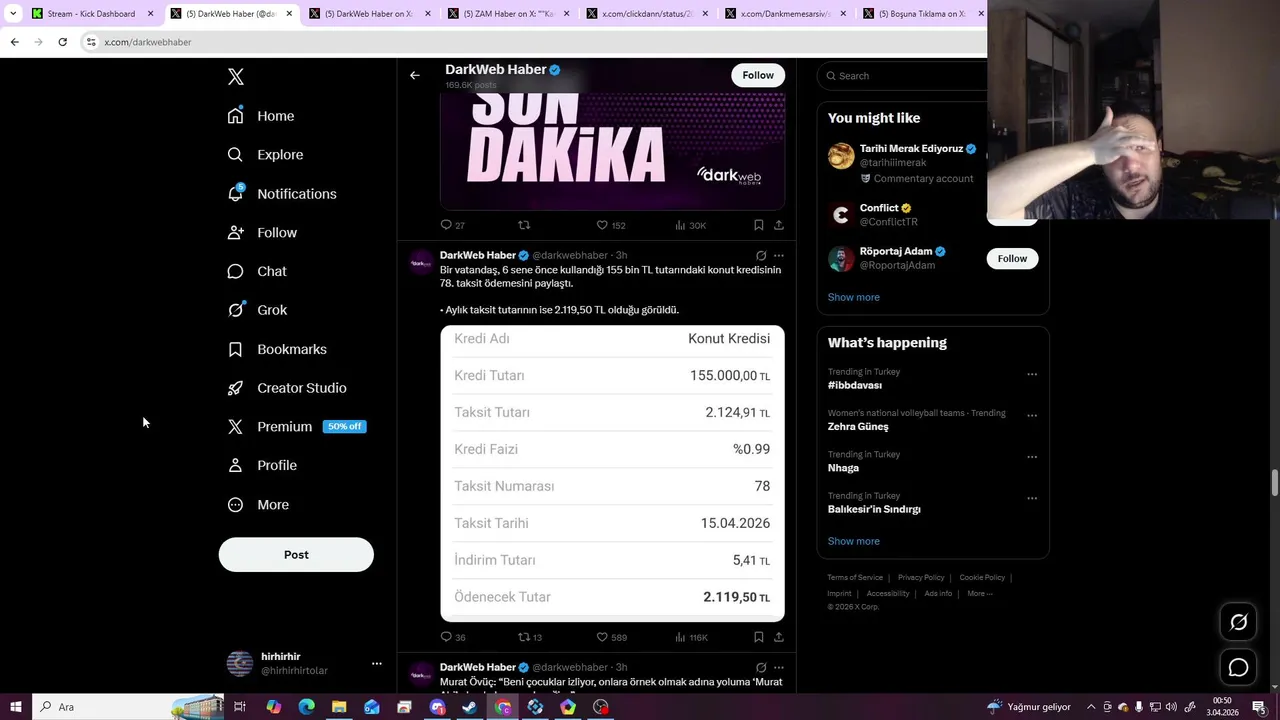View analytics of the post with 30K views

point(690,225)
